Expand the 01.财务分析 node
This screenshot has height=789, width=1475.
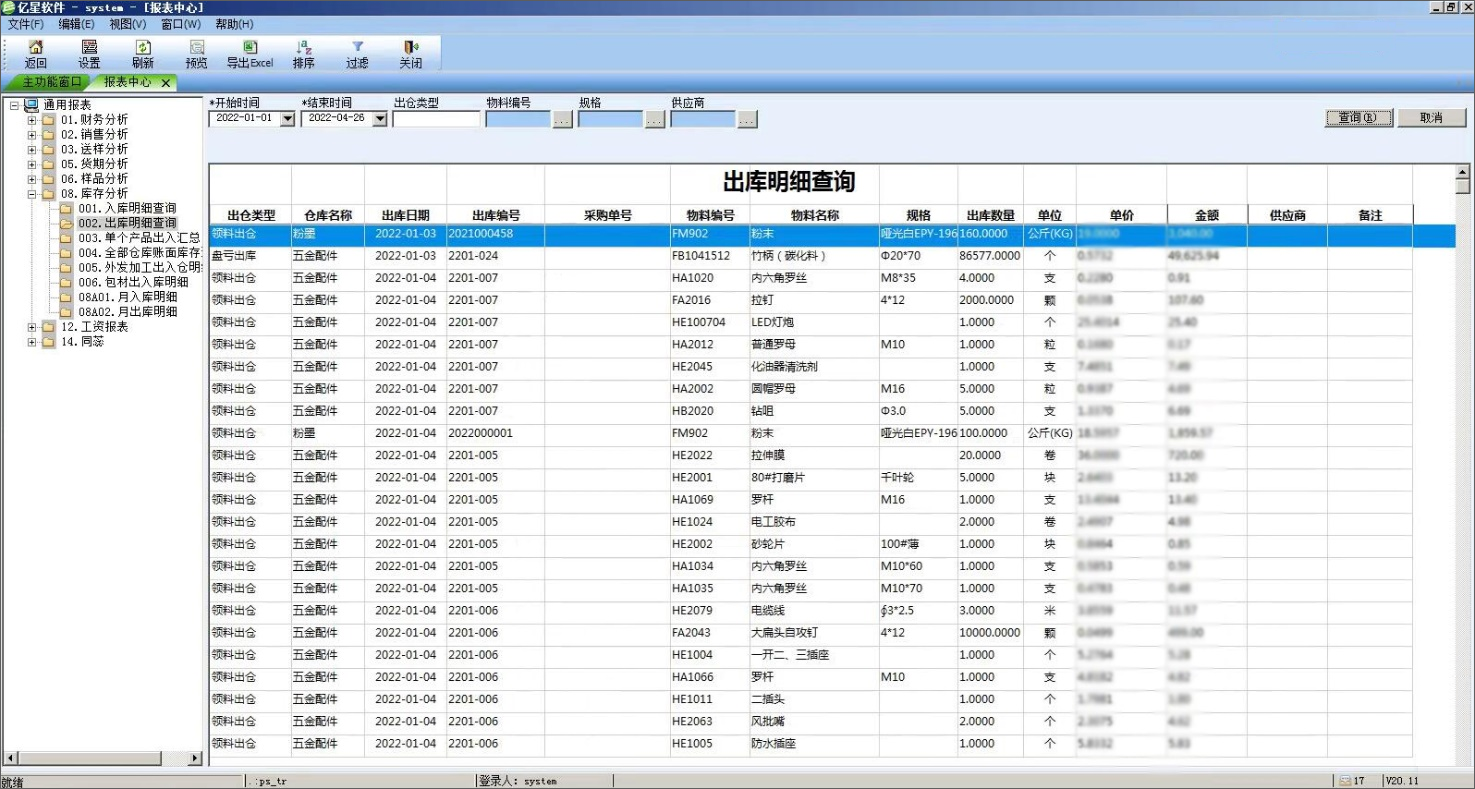point(31,120)
